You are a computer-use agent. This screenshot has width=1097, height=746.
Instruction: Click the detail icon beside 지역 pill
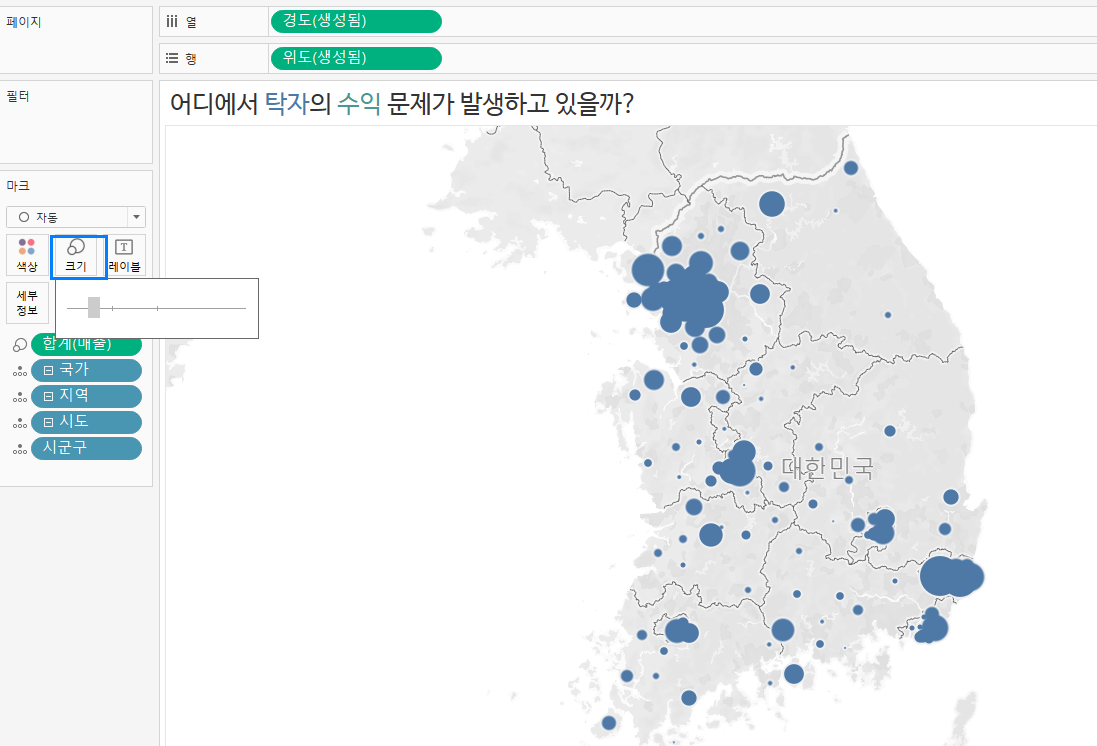(20, 397)
